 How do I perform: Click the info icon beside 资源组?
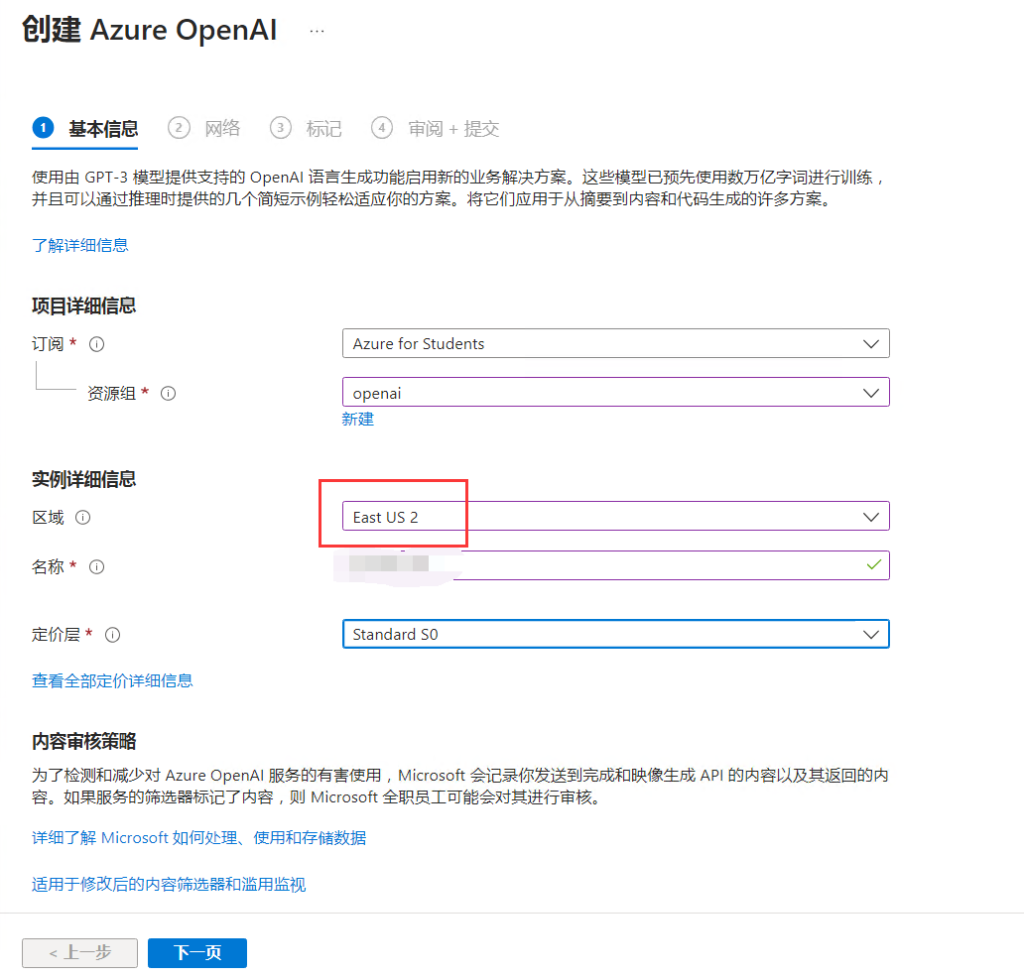tap(167, 393)
